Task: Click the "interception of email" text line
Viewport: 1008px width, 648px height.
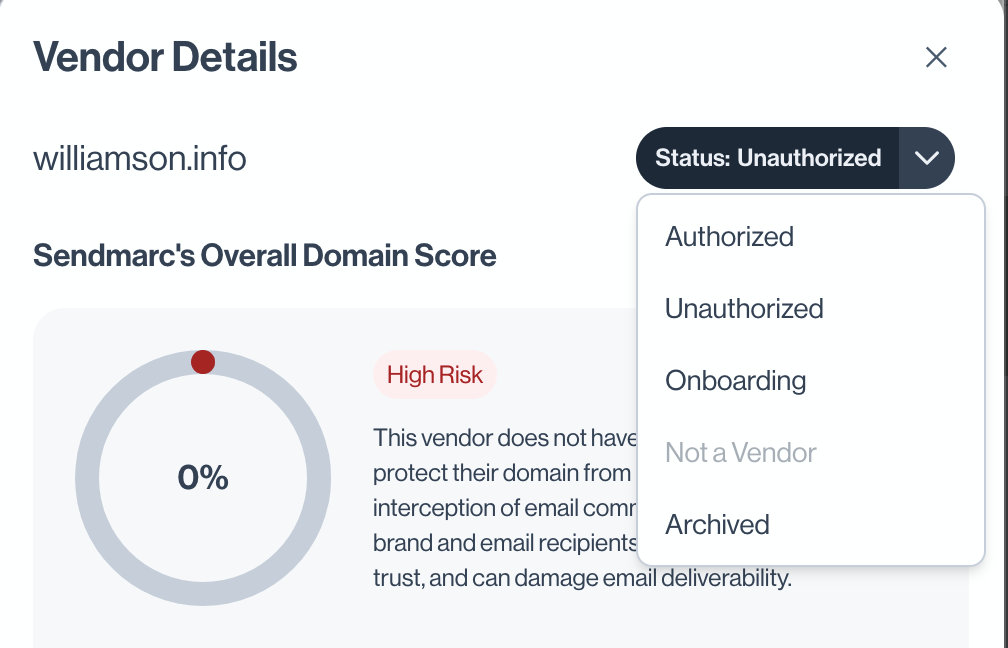Action: 505,508
